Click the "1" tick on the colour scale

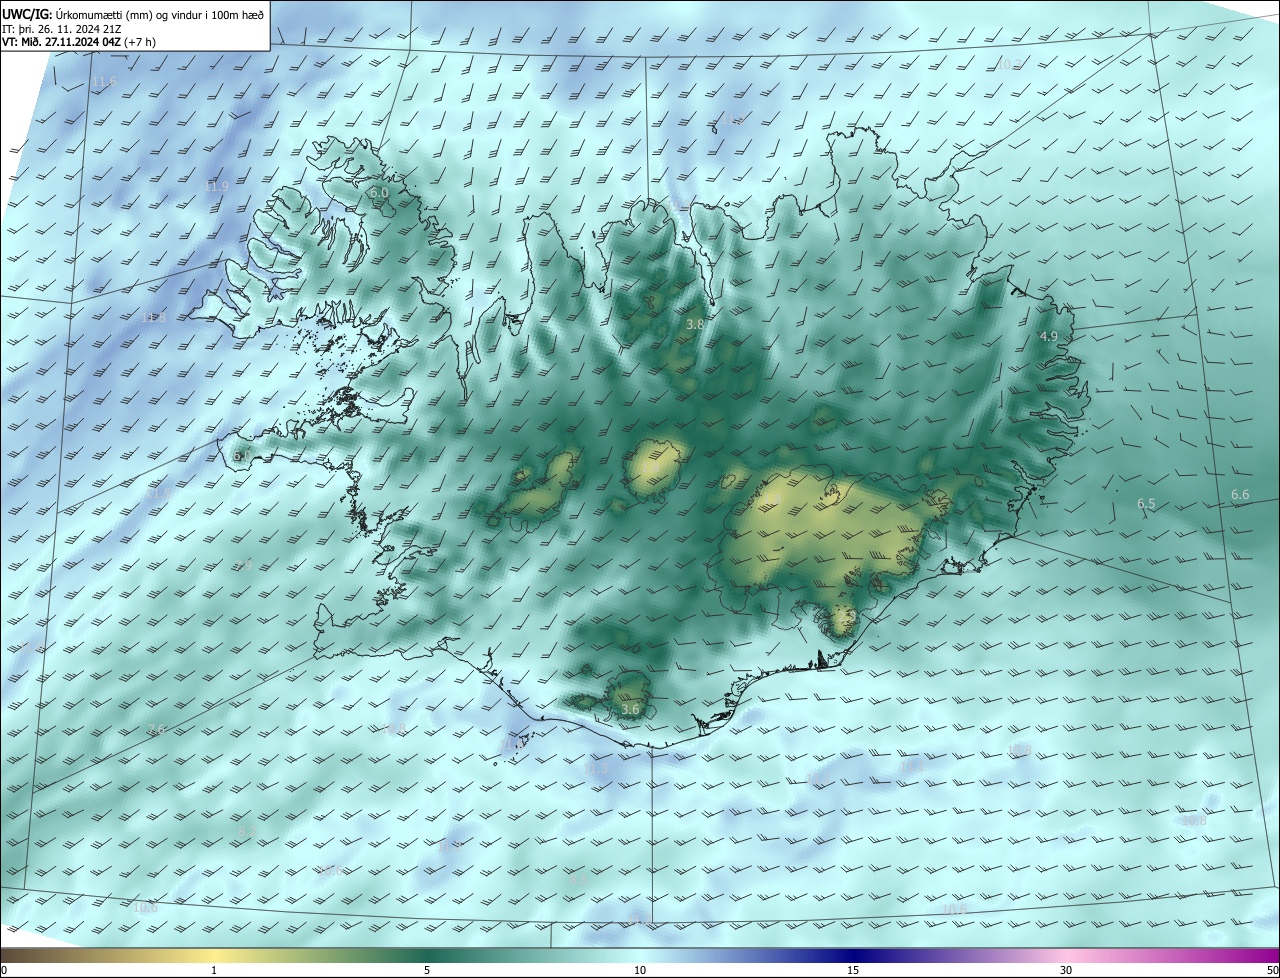(x=214, y=970)
